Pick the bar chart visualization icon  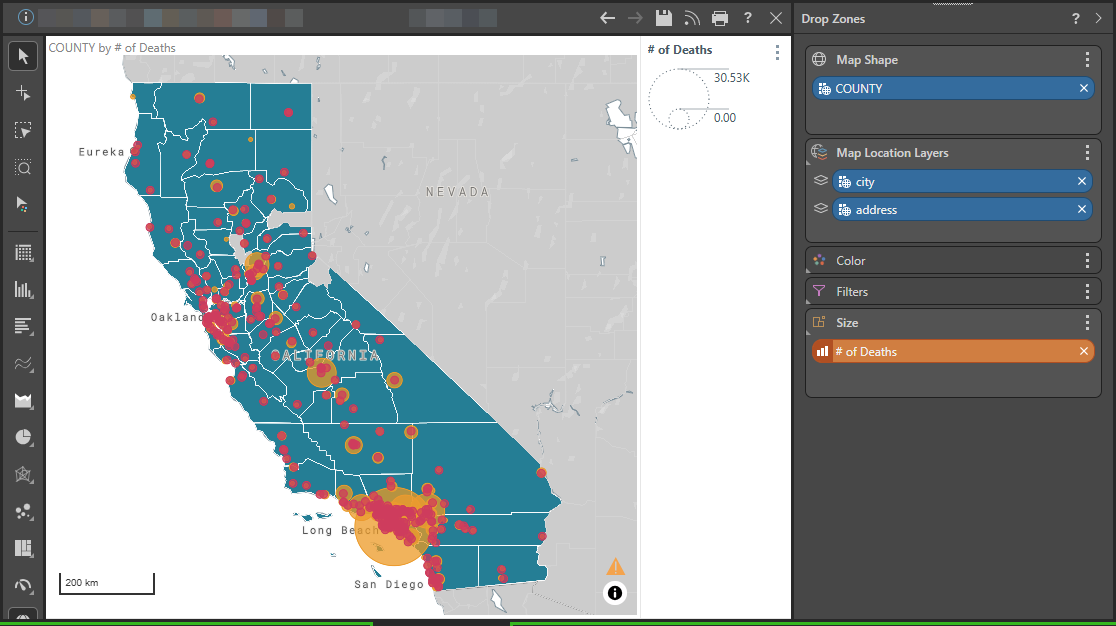[22, 289]
